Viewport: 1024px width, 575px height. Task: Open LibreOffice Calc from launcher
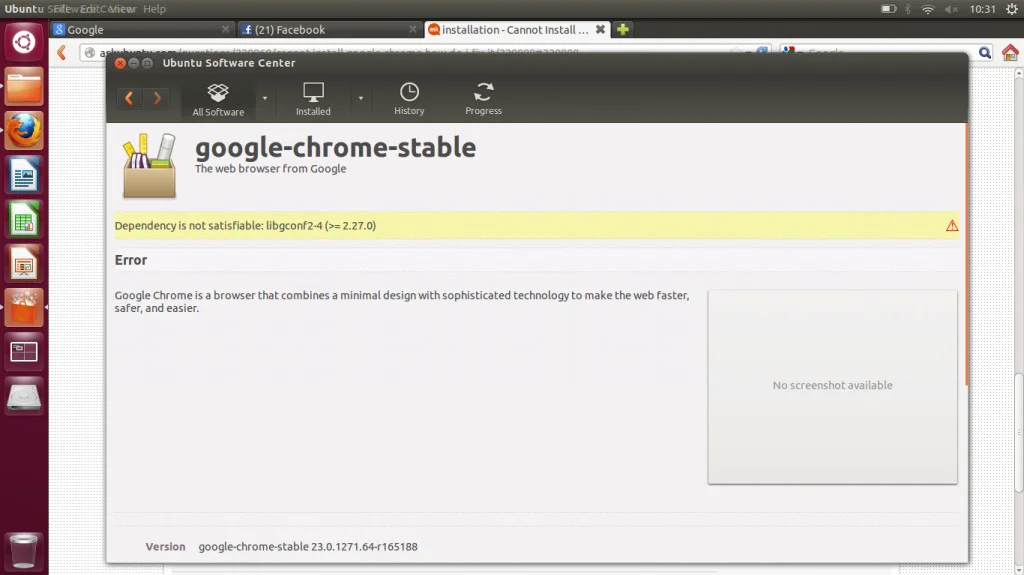pos(24,219)
